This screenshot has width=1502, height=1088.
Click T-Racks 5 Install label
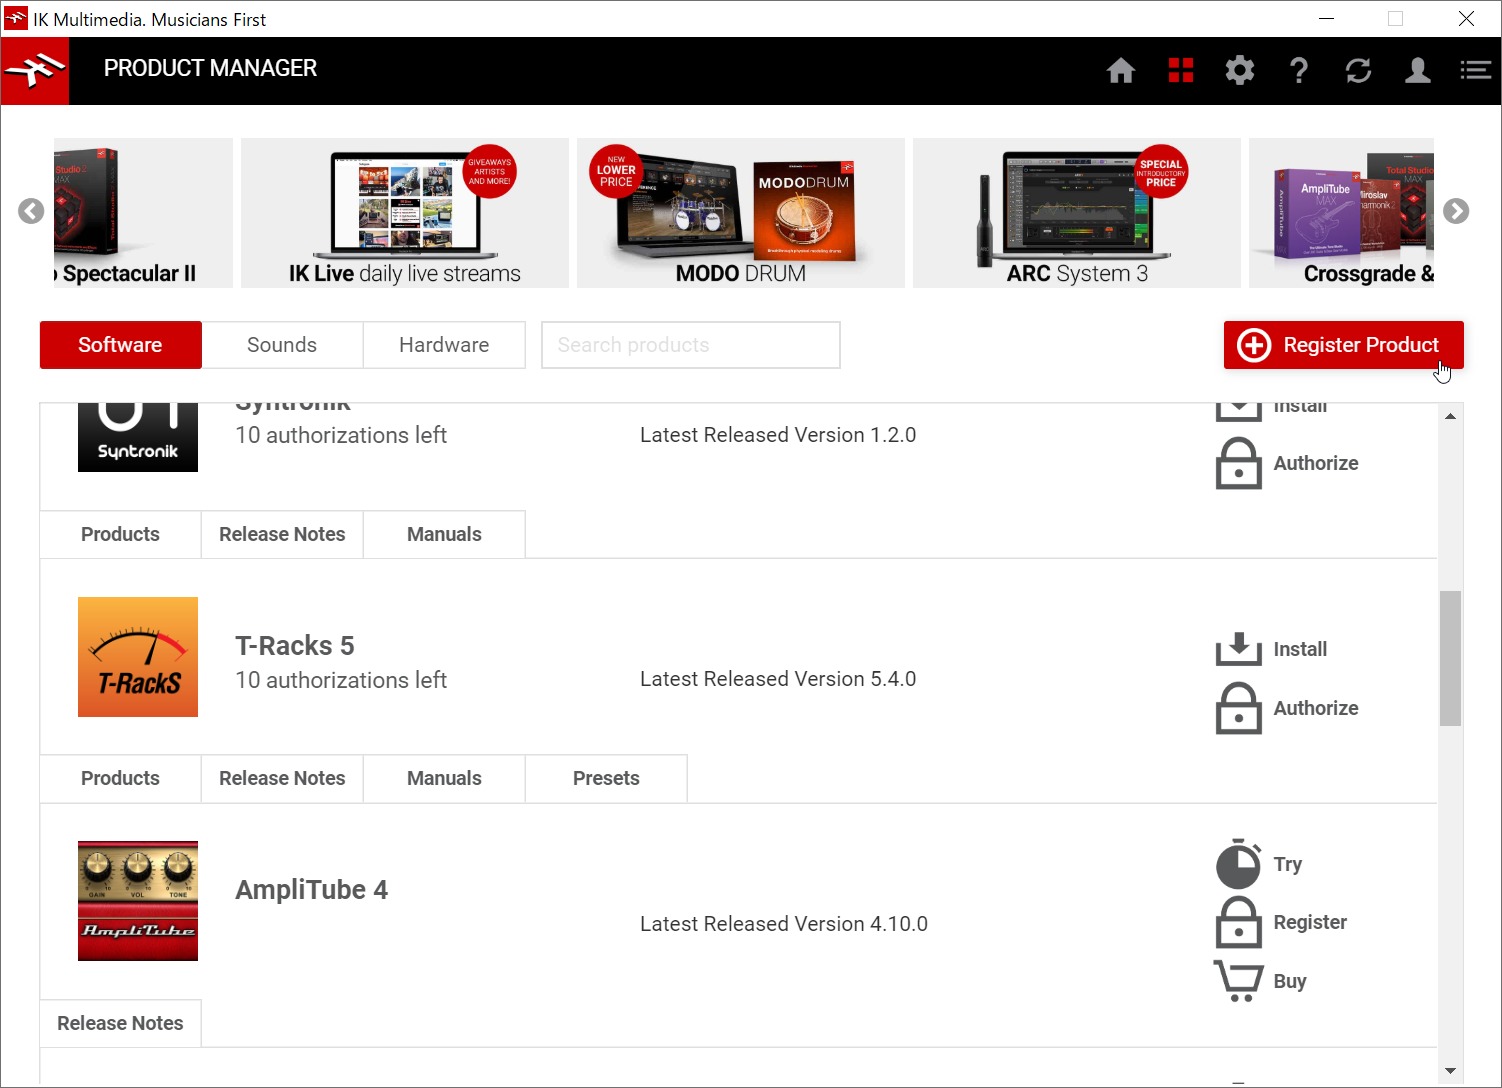point(1300,649)
